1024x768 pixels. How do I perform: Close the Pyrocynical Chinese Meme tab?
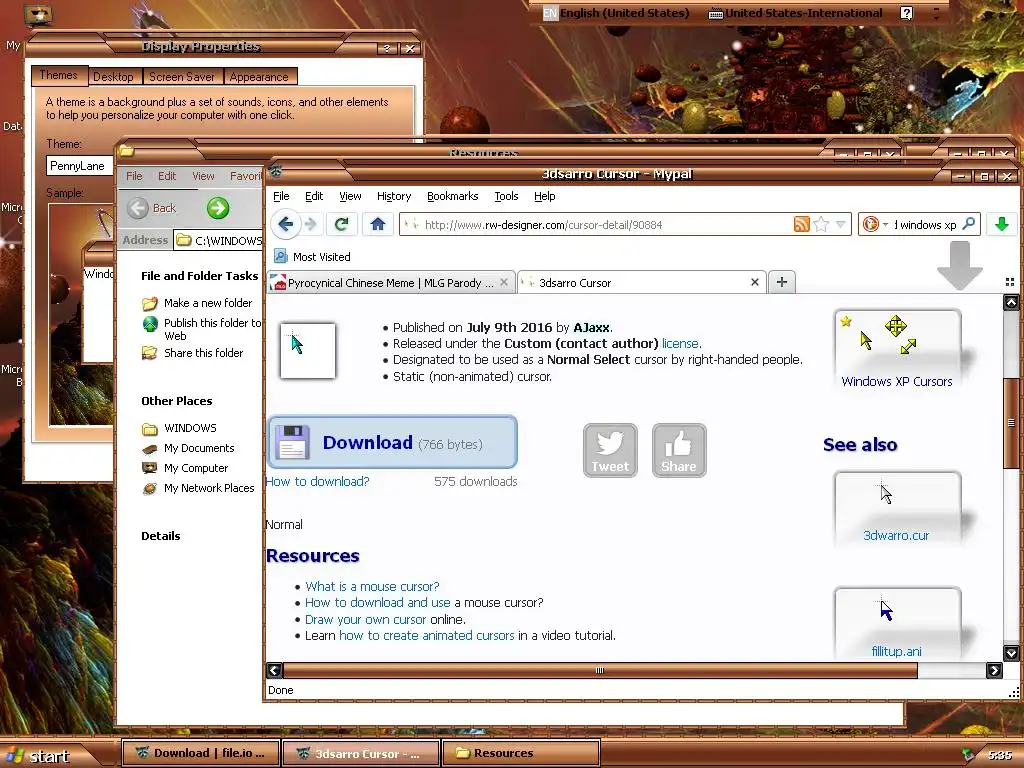pos(504,282)
